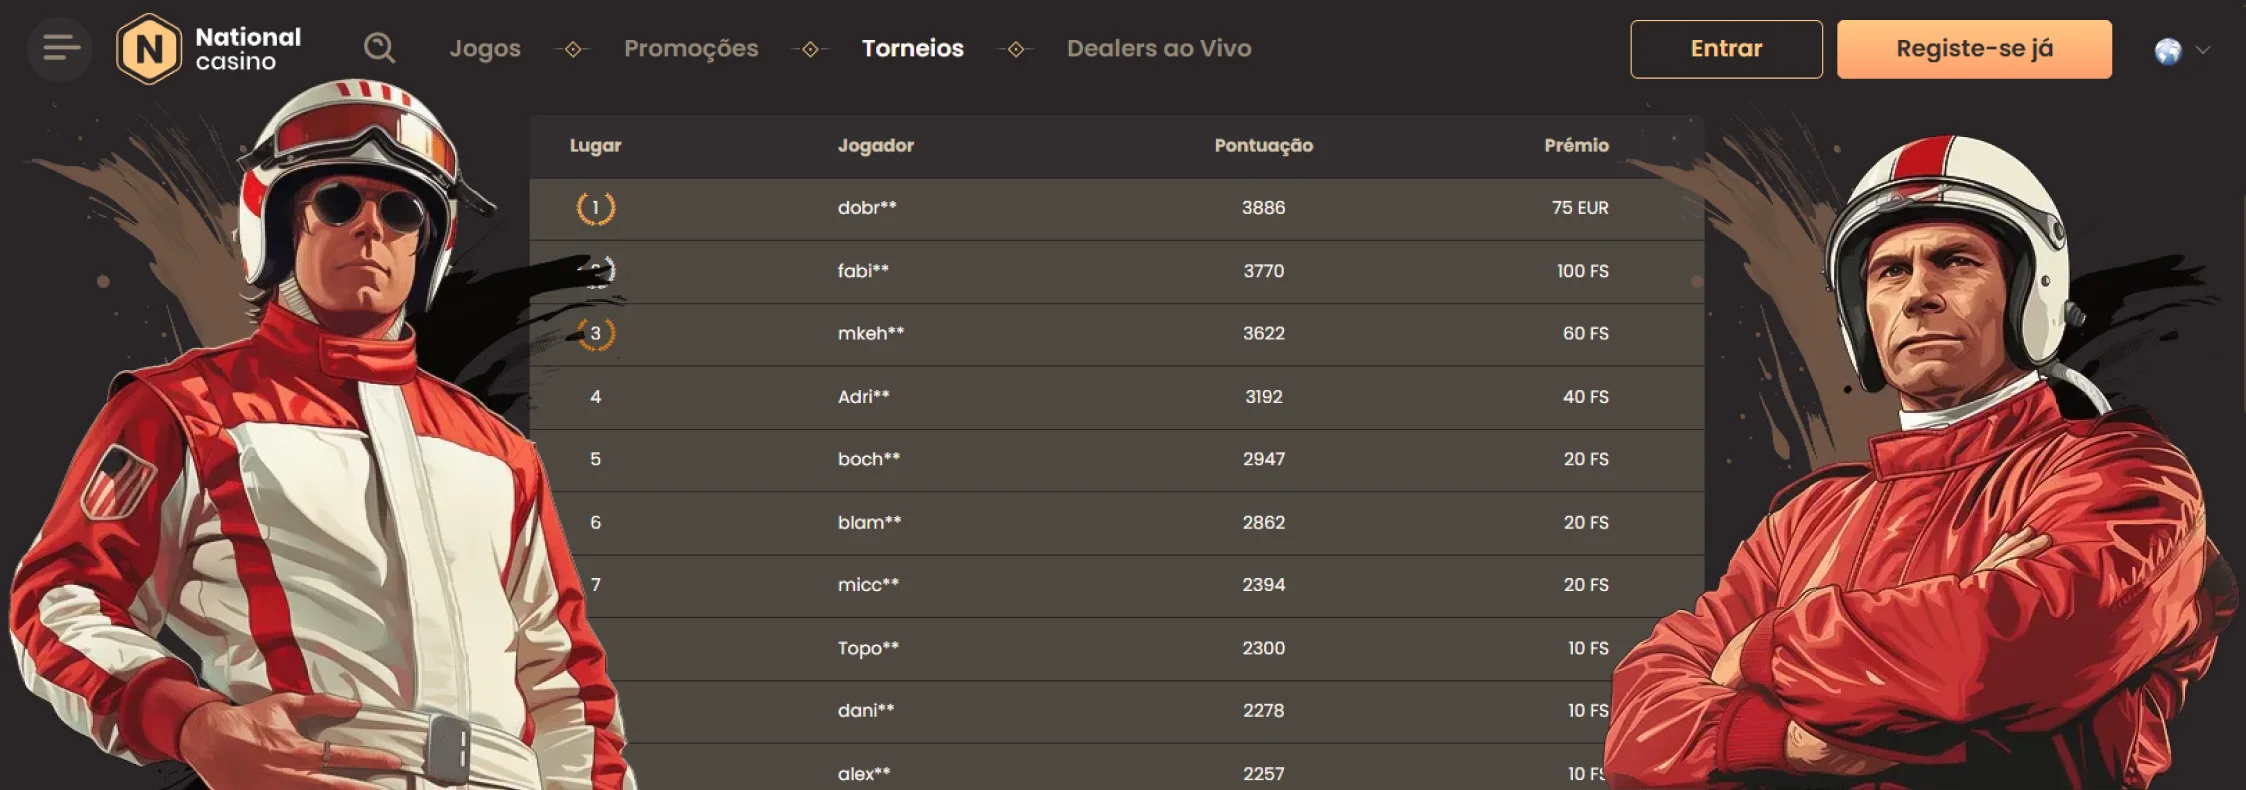Click the Prémio column header
Viewport: 2246px width, 790px height.
(x=1576, y=146)
